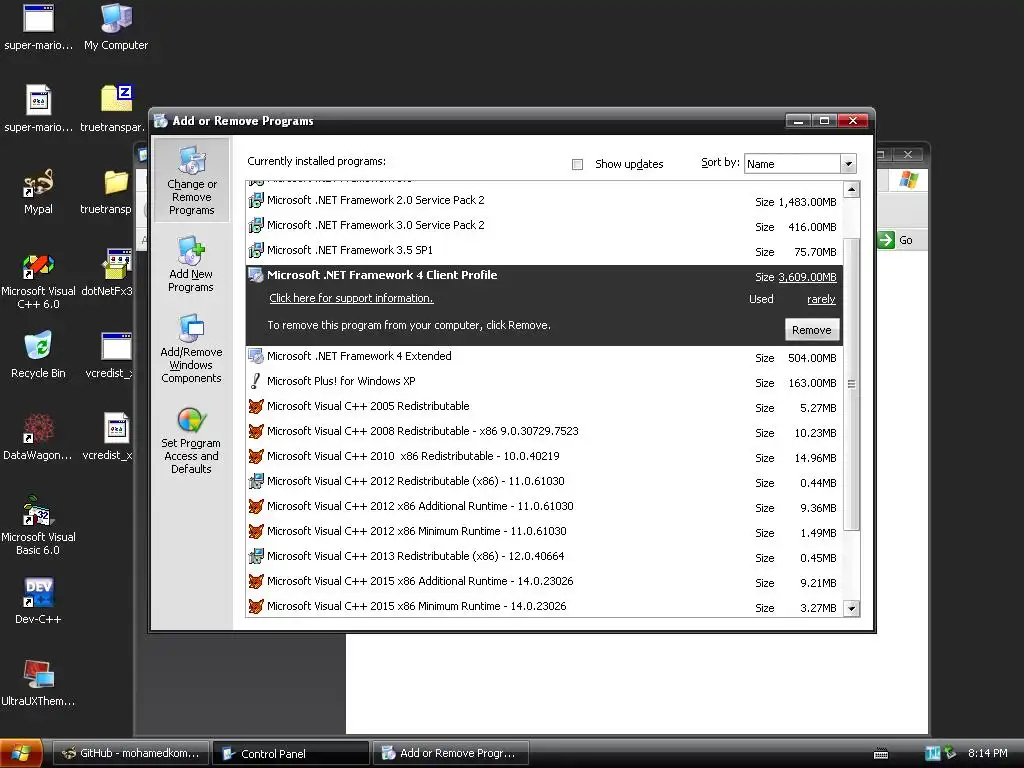Open the Sort by Name dropdown
The height and width of the screenshot is (768, 1024).
click(x=848, y=164)
